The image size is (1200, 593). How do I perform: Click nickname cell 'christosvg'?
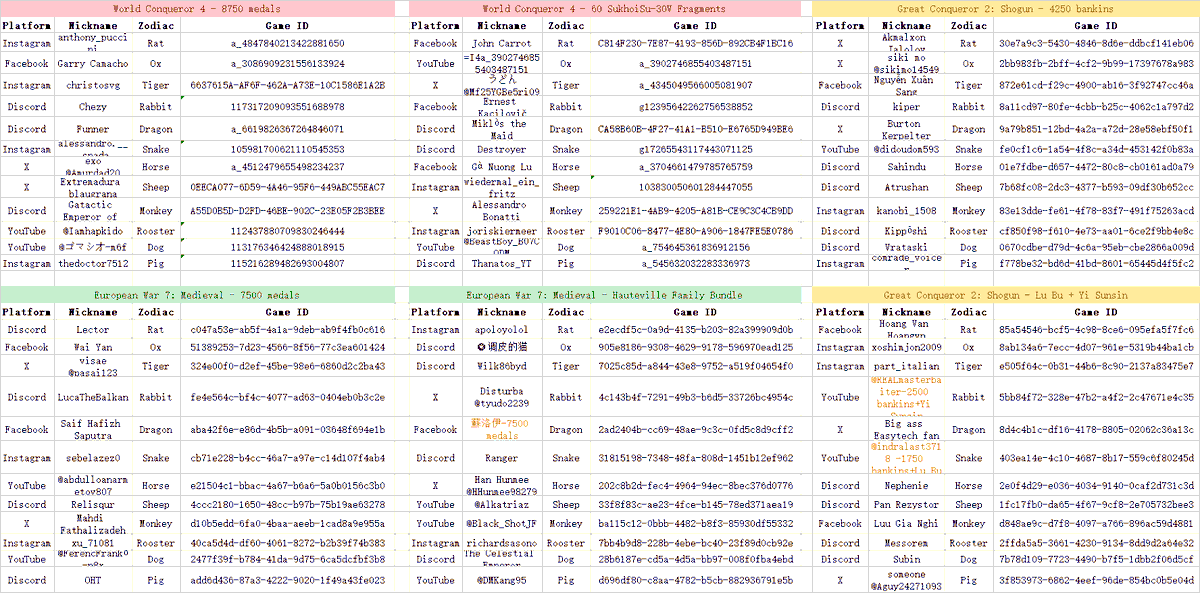pyautogui.click(x=93, y=86)
